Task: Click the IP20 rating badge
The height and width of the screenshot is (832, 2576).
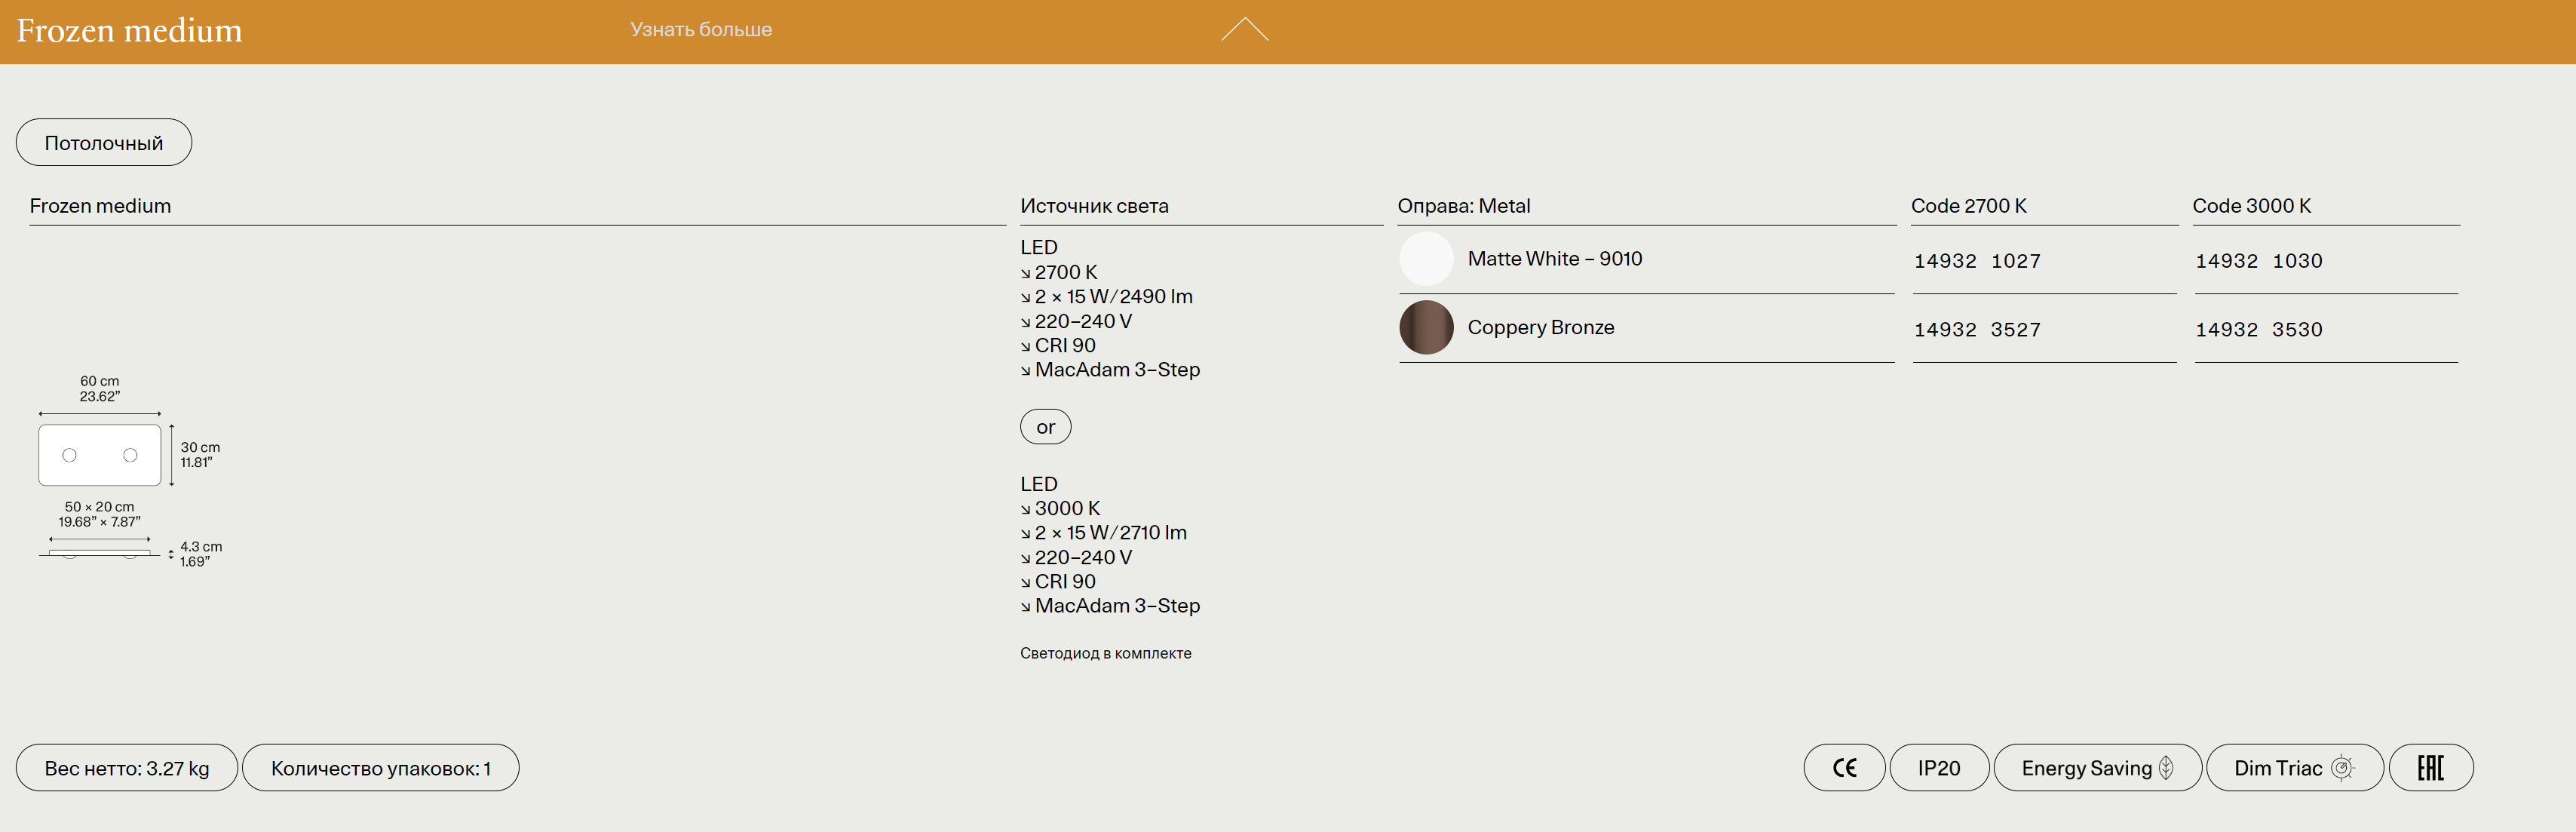Action: pyautogui.click(x=1938, y=768)
